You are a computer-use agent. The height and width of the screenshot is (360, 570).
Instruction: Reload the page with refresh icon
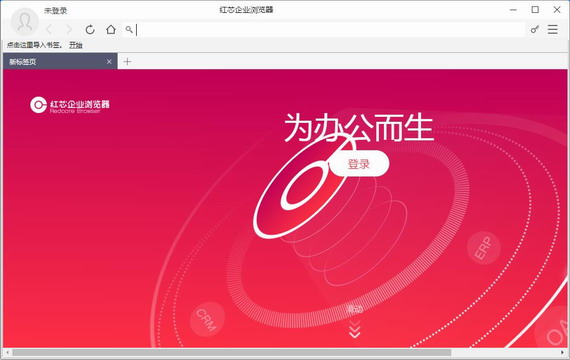(x=90, y=29)
